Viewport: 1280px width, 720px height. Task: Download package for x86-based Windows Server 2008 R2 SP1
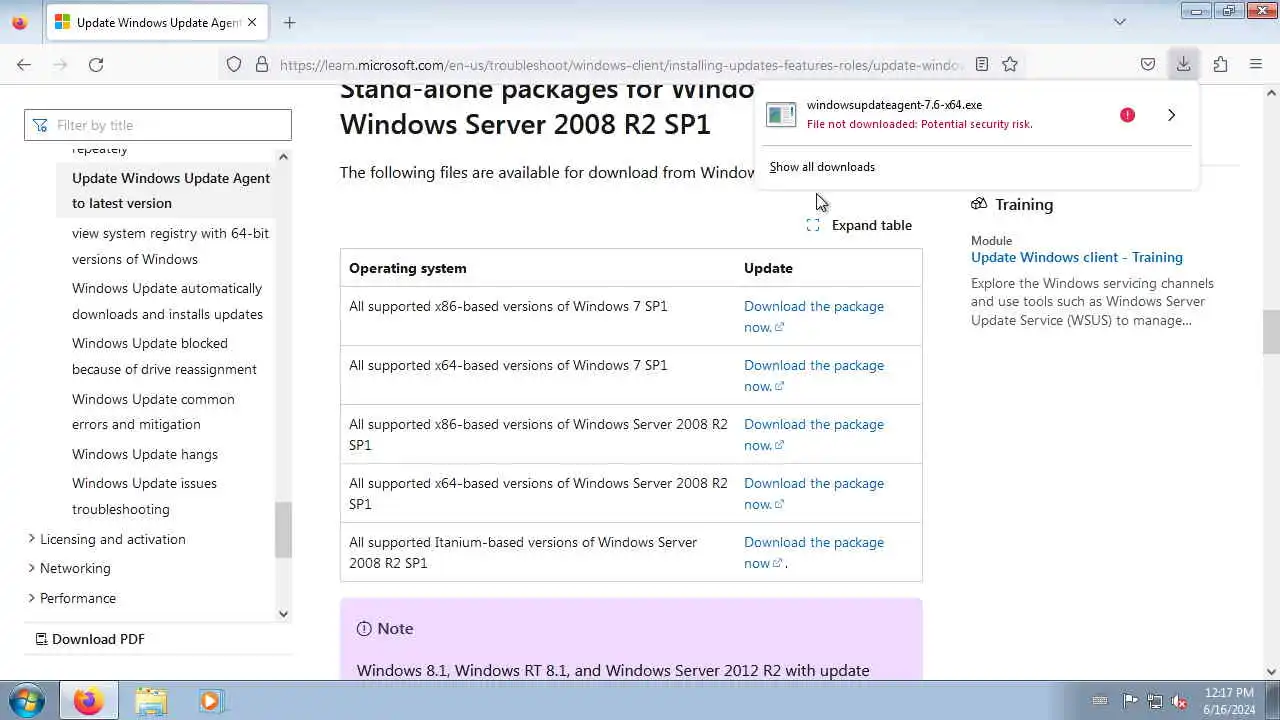813,434
